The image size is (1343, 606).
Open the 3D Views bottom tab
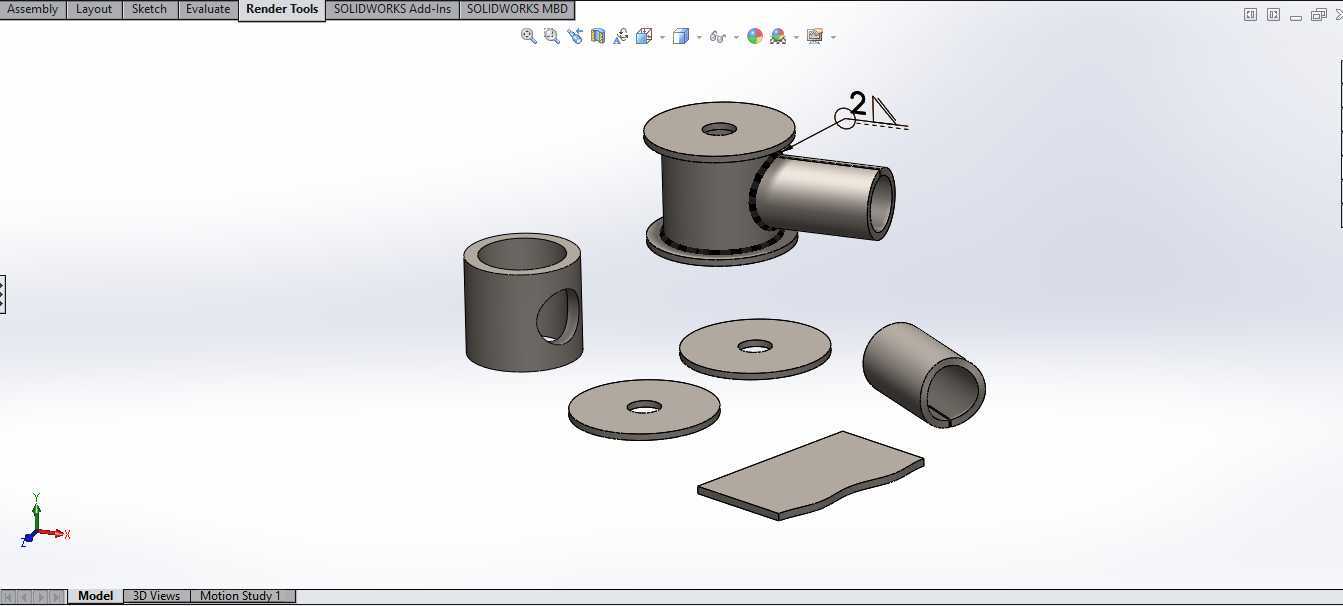(157, 596)
